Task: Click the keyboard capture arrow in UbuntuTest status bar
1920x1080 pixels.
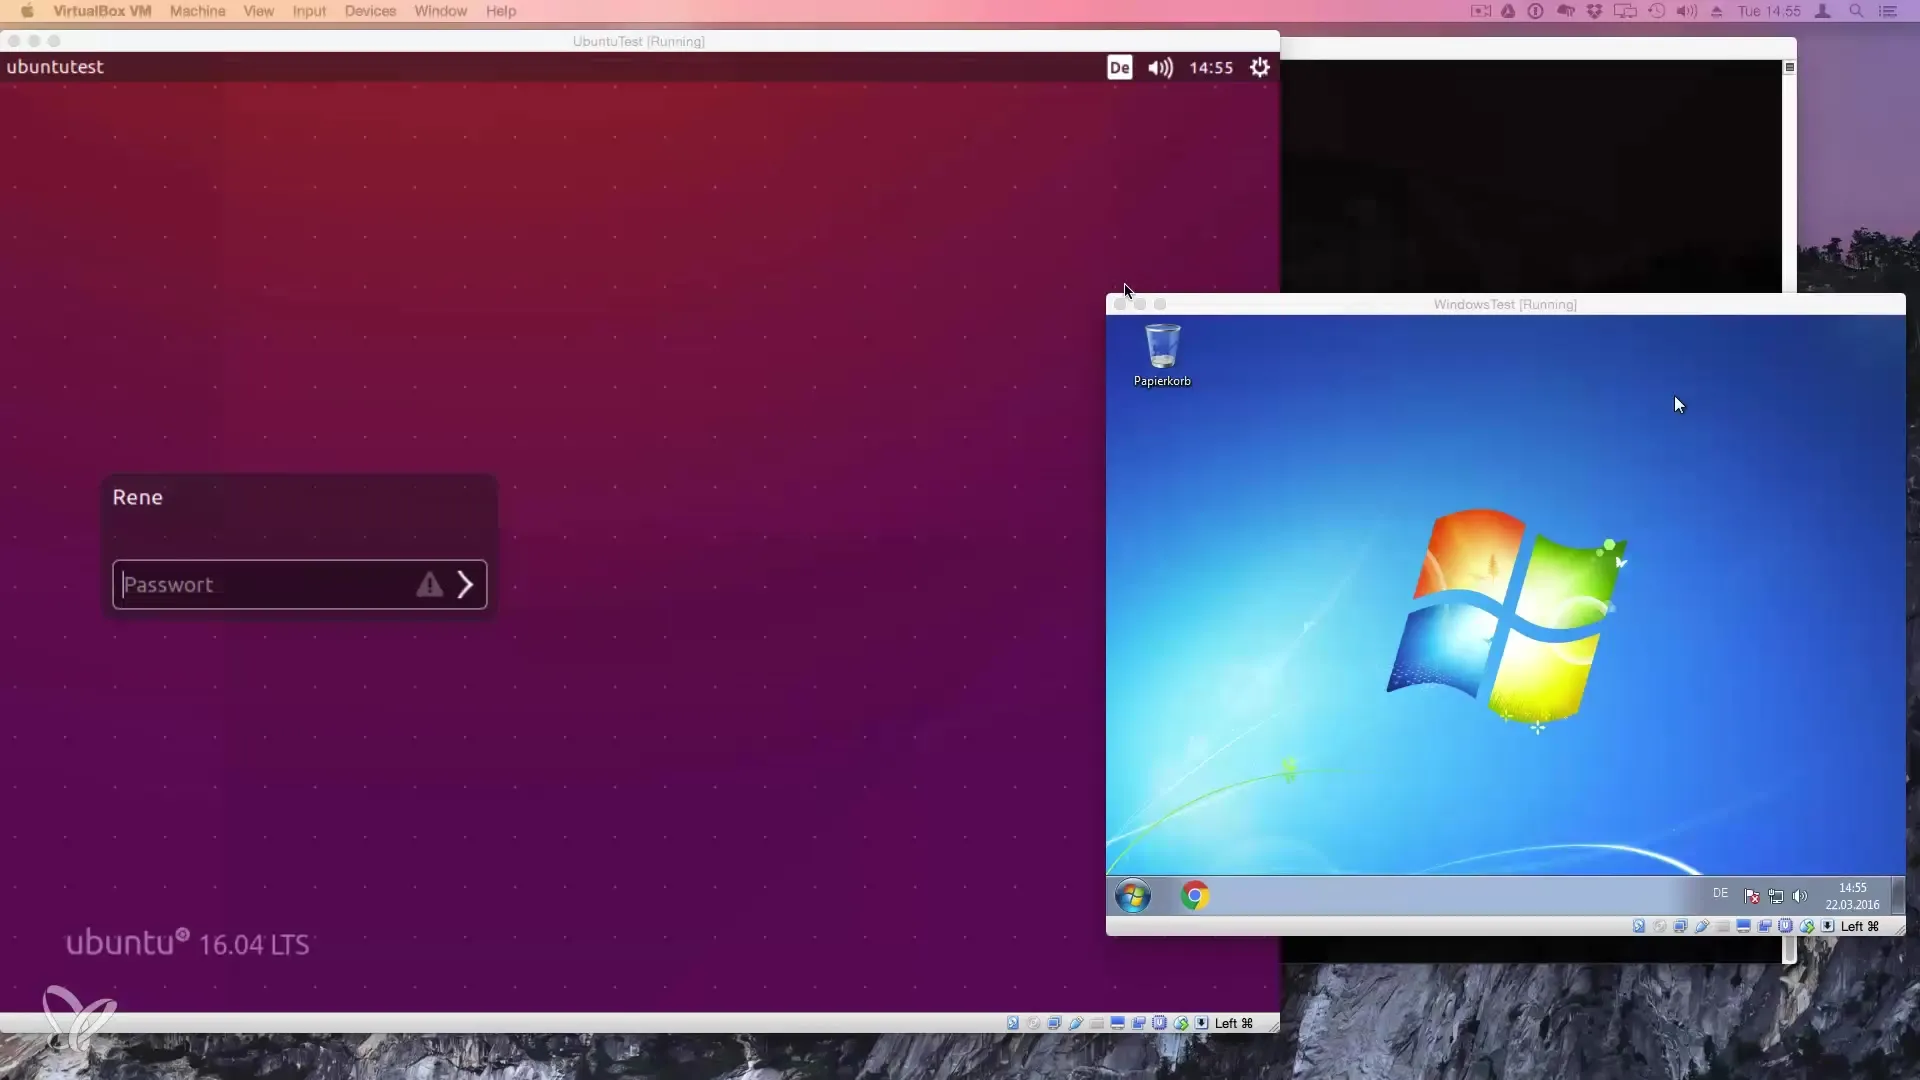Action: click(x=1201, y=1023)
